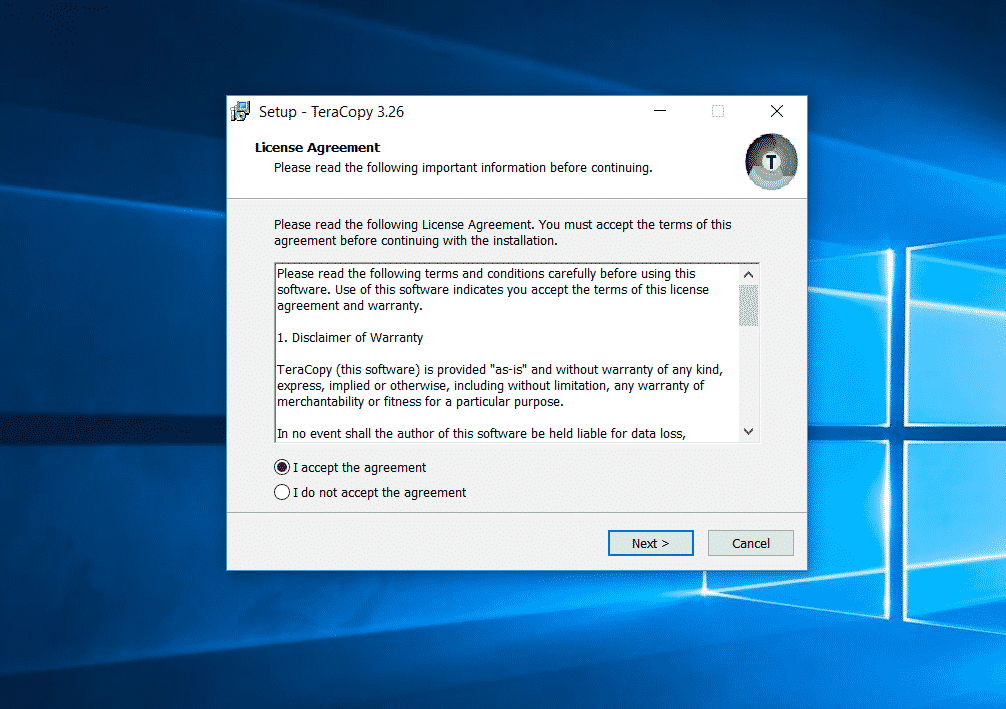Close the TeraCopy Setup dialog
The height and width of the screenshot is (709, 1006).
(x=776, y=111)
